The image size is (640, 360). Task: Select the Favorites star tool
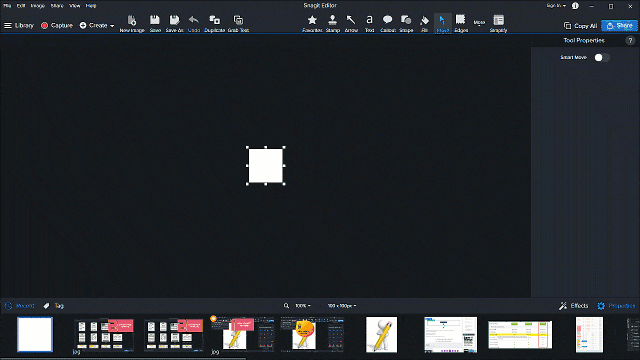pyautogui.click(x=312, y=24)
